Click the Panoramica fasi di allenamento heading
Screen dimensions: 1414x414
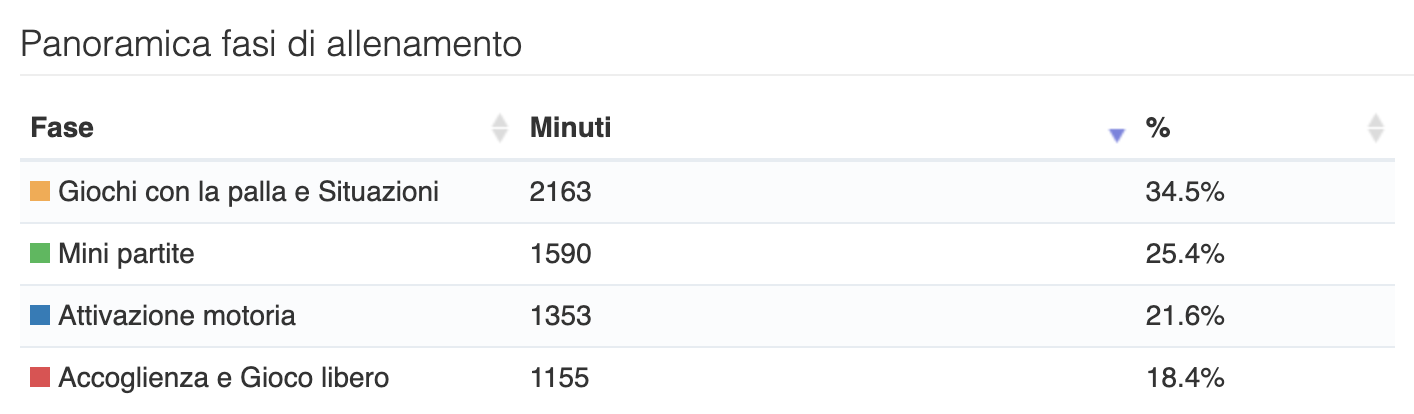(271, 45)
